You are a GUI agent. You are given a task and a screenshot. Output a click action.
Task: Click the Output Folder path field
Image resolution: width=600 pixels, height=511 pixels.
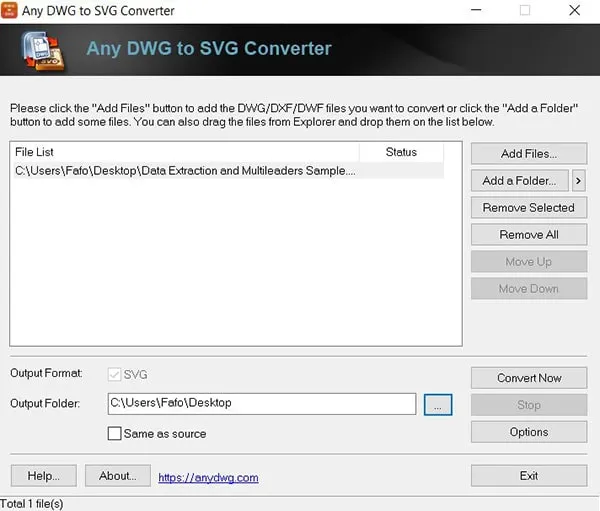pos(262,404)
